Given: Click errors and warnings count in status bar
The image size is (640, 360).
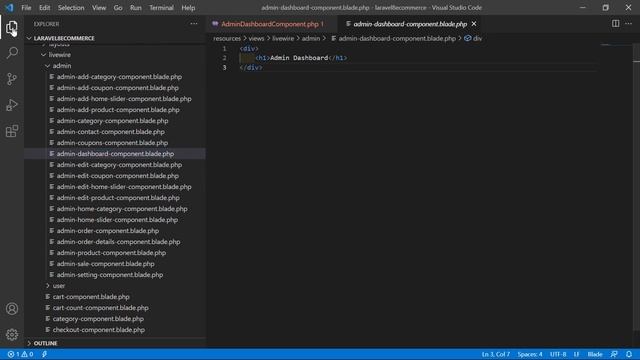Looking at the screenshot, I should tap(20, 354).
